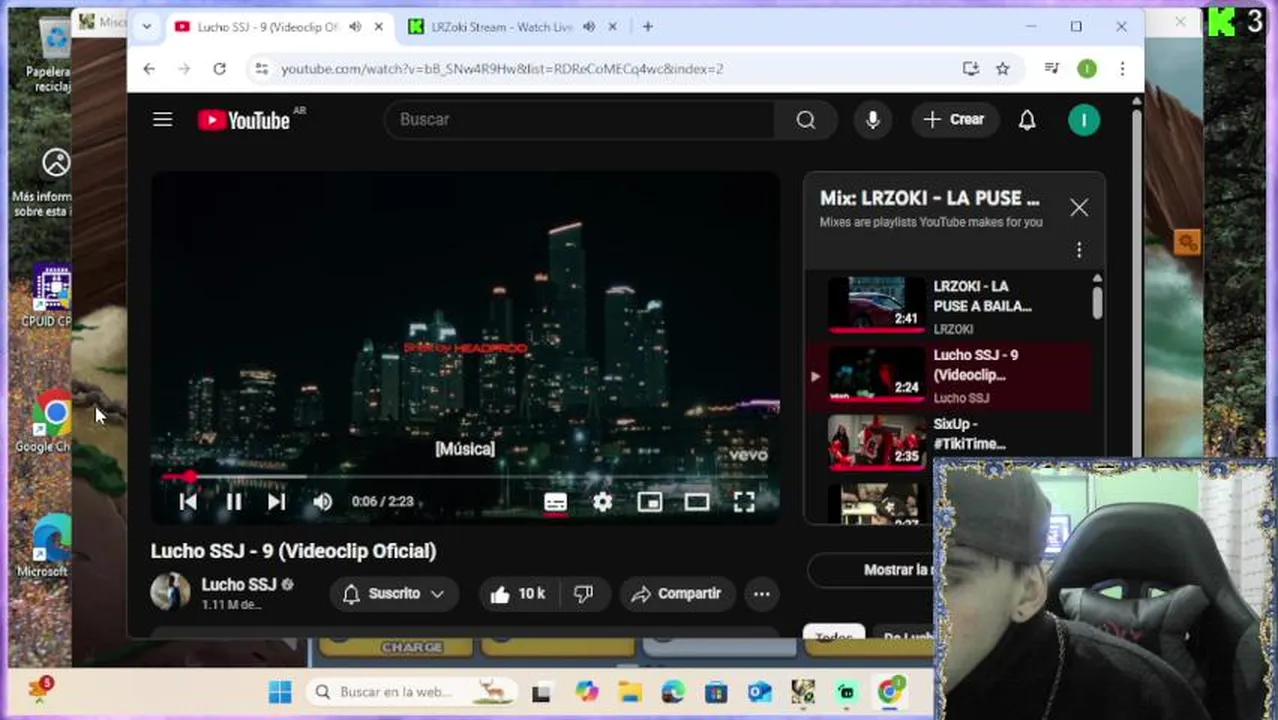Select the Todos filter chip
Image resolution: width=1278 pixels, height=720 pixels.
click(833, 637)
